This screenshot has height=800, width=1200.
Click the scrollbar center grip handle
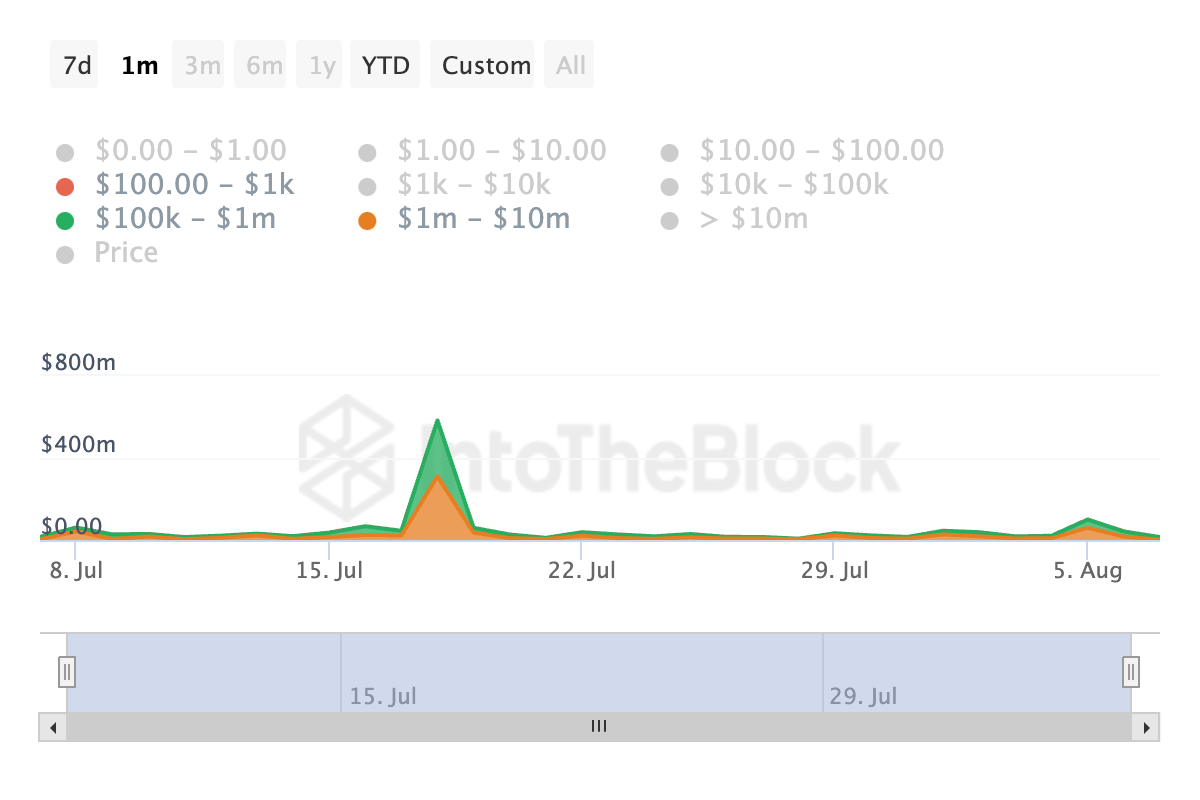pyautogui.click(x=599, y=727)
